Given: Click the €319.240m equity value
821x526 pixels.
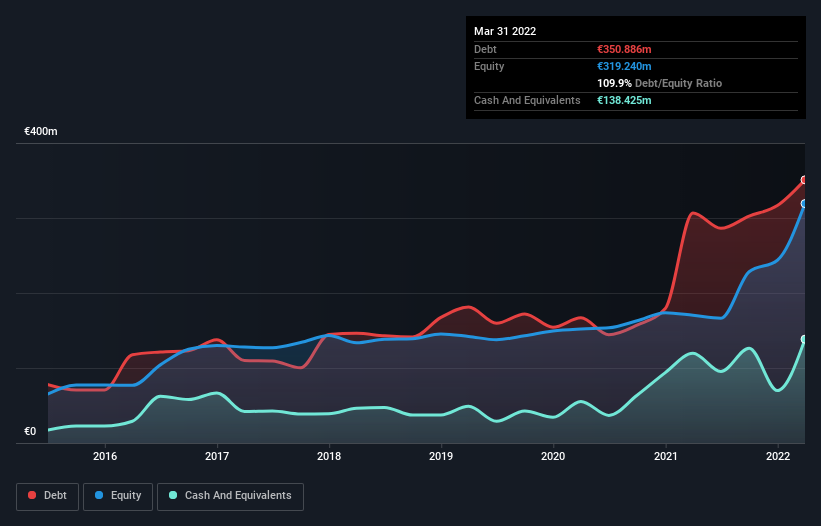Looking at the screenshot, I should [x=624, y=66].
